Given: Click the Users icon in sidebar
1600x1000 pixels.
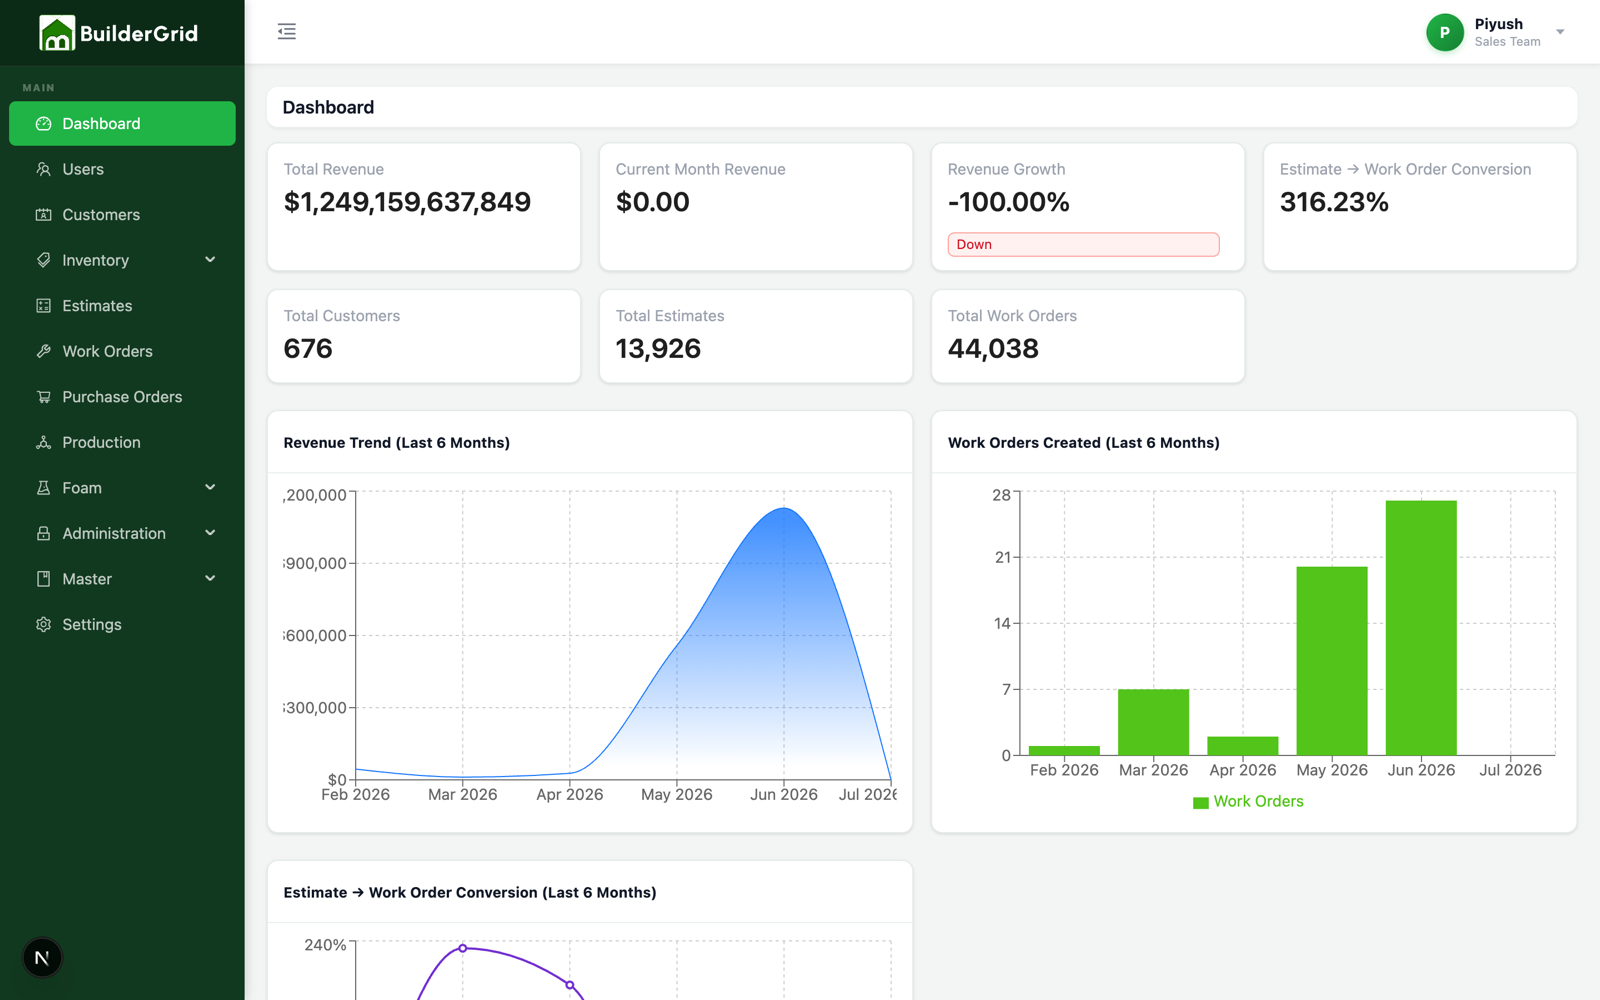Looking at the screenshot, I should coord(43,169).
